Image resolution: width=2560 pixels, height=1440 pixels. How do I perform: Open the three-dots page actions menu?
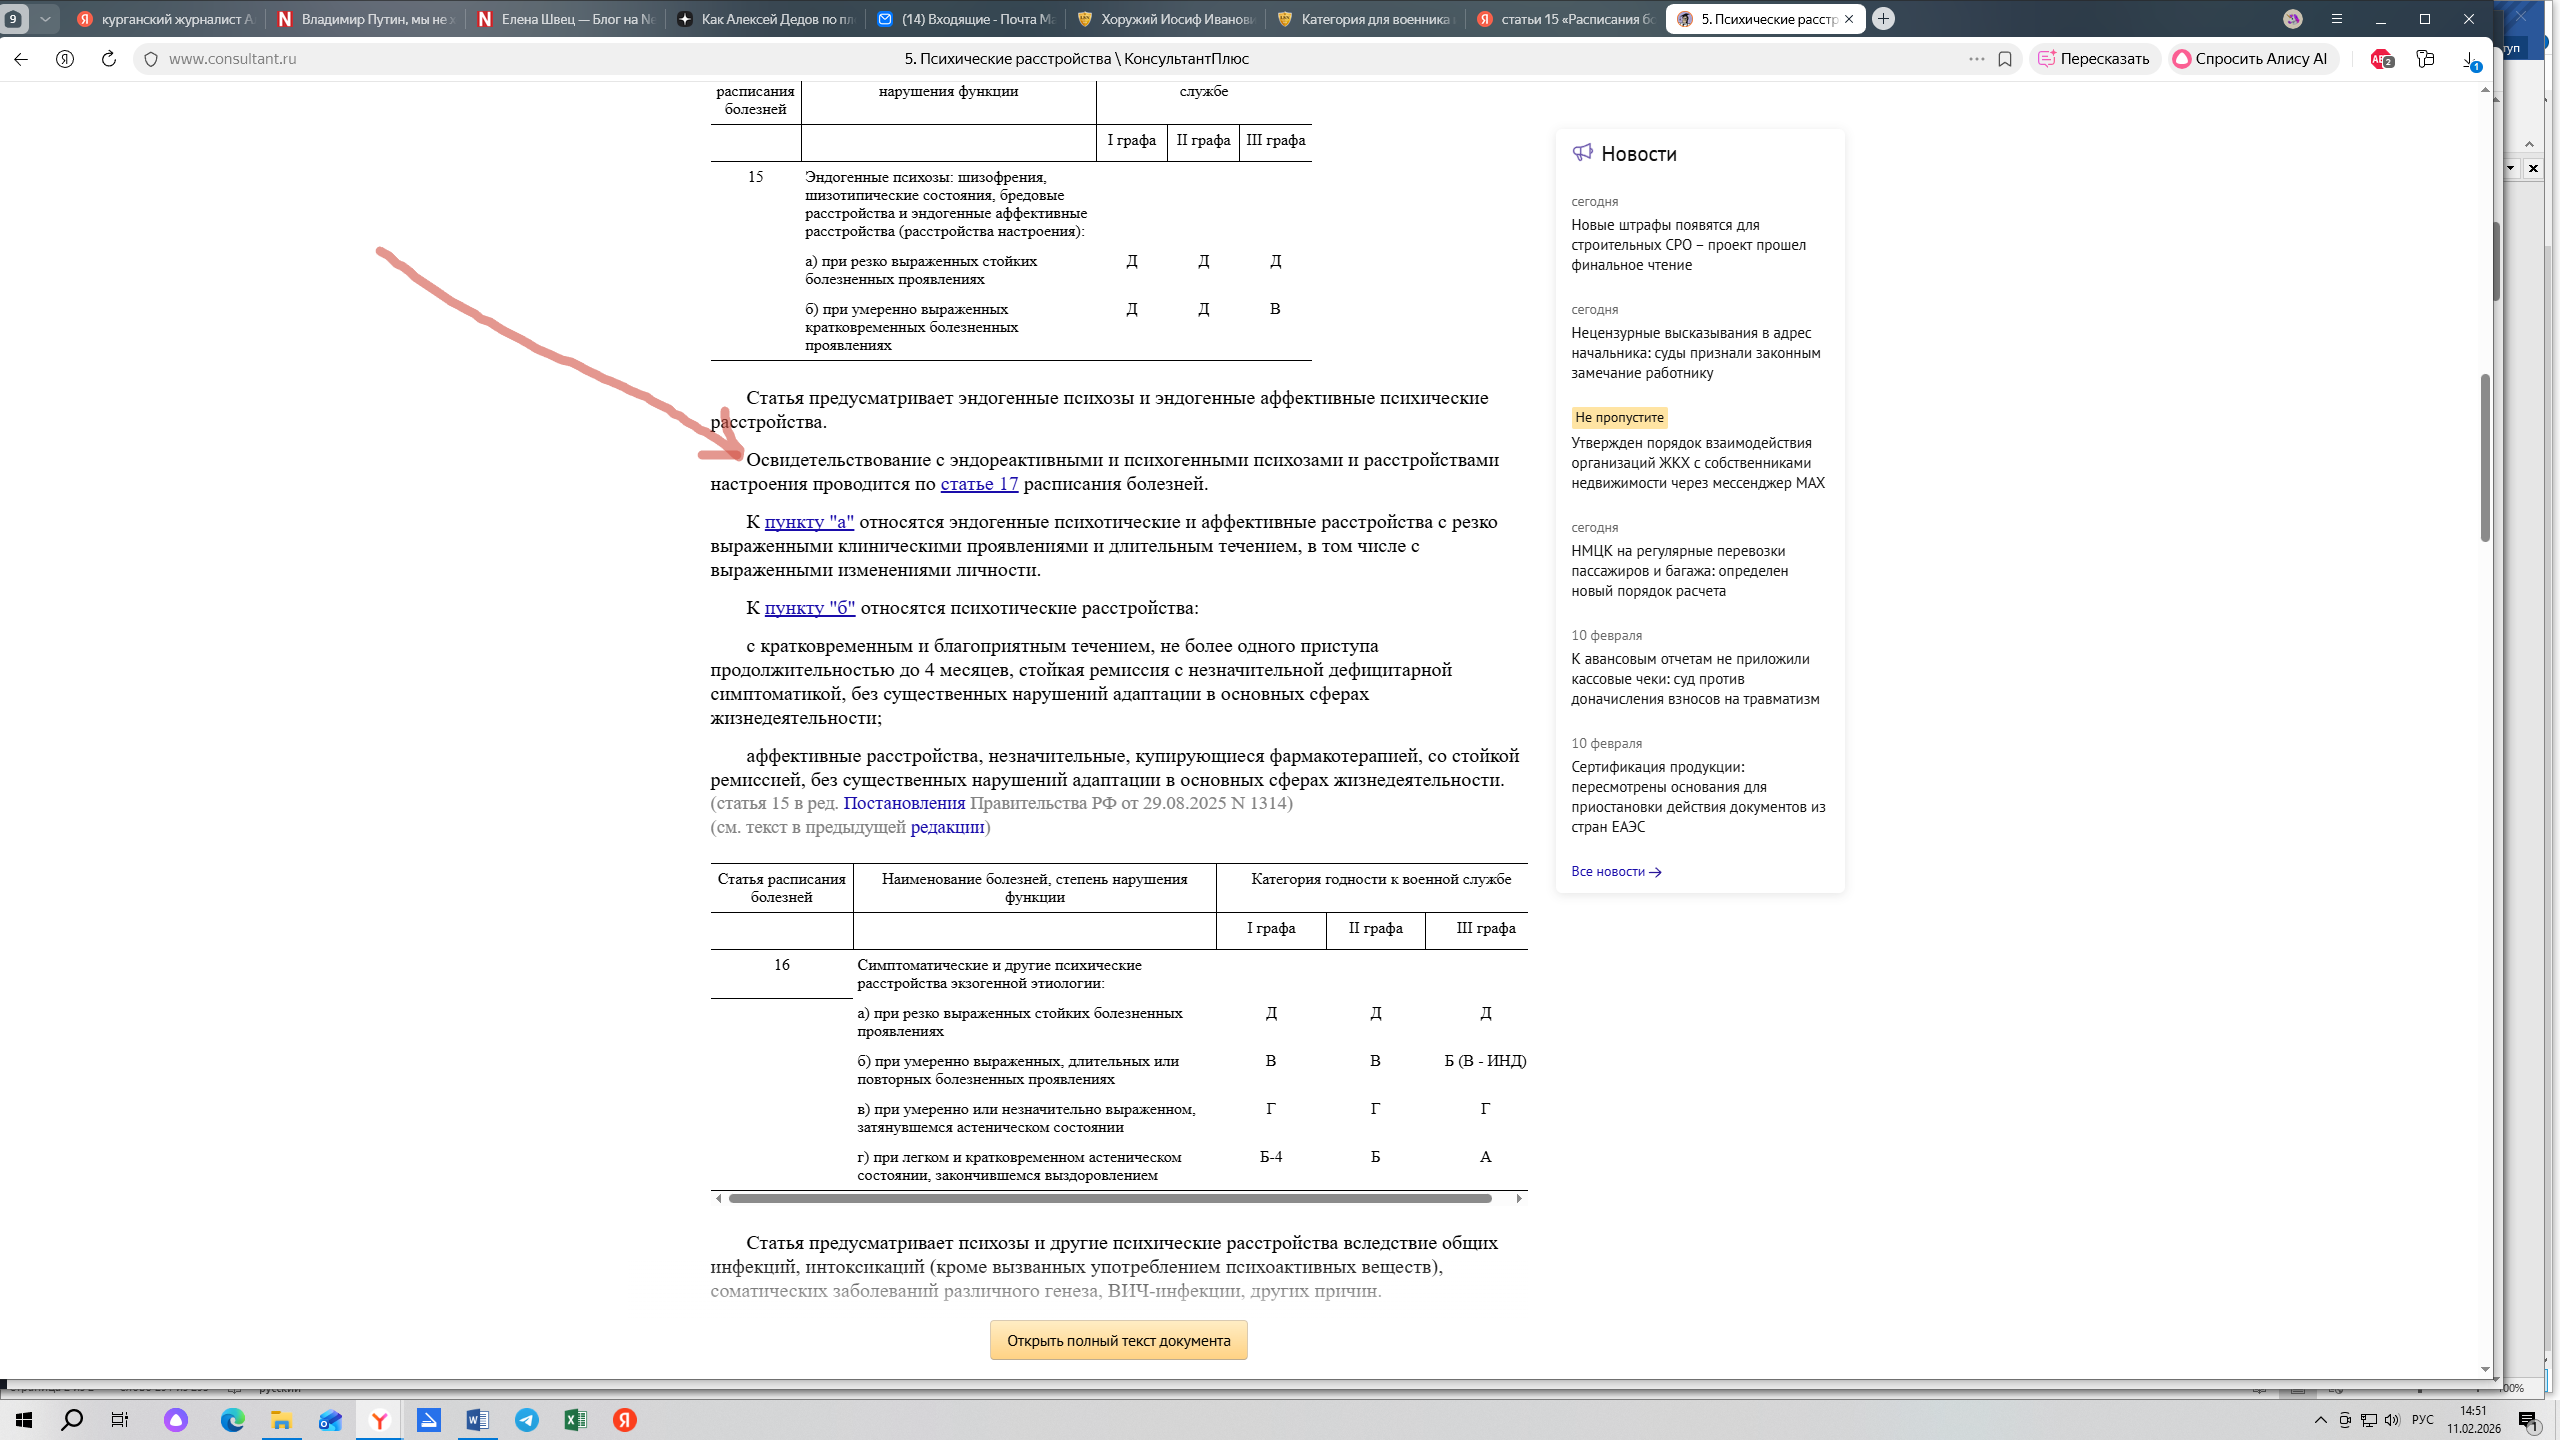click(1976, 59)
